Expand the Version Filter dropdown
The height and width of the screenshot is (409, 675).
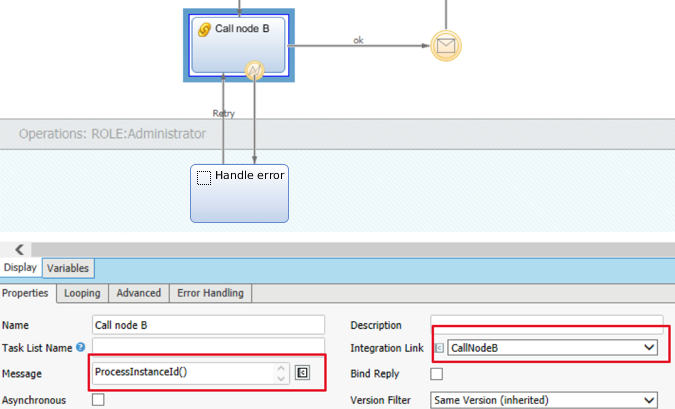pos(544,399)
